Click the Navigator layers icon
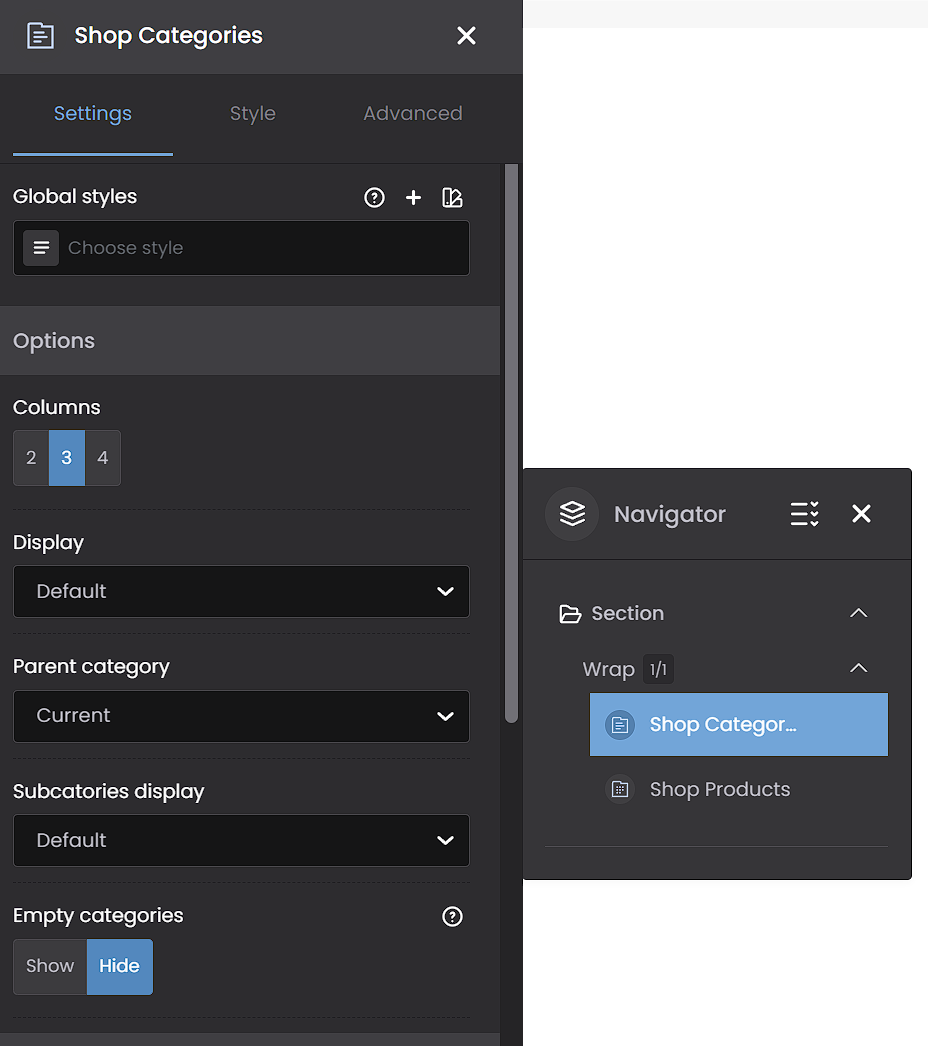This screenshot has height=1046, width=928. [x=572, y=514]
